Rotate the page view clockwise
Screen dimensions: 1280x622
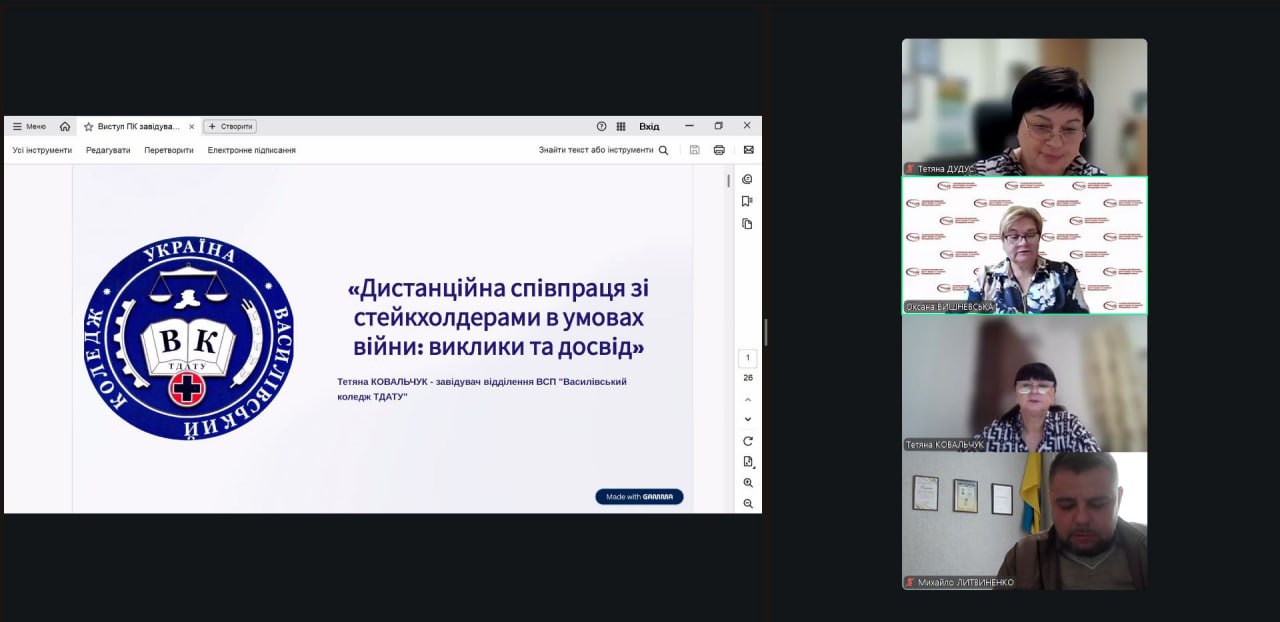click(x=748, y=441)
